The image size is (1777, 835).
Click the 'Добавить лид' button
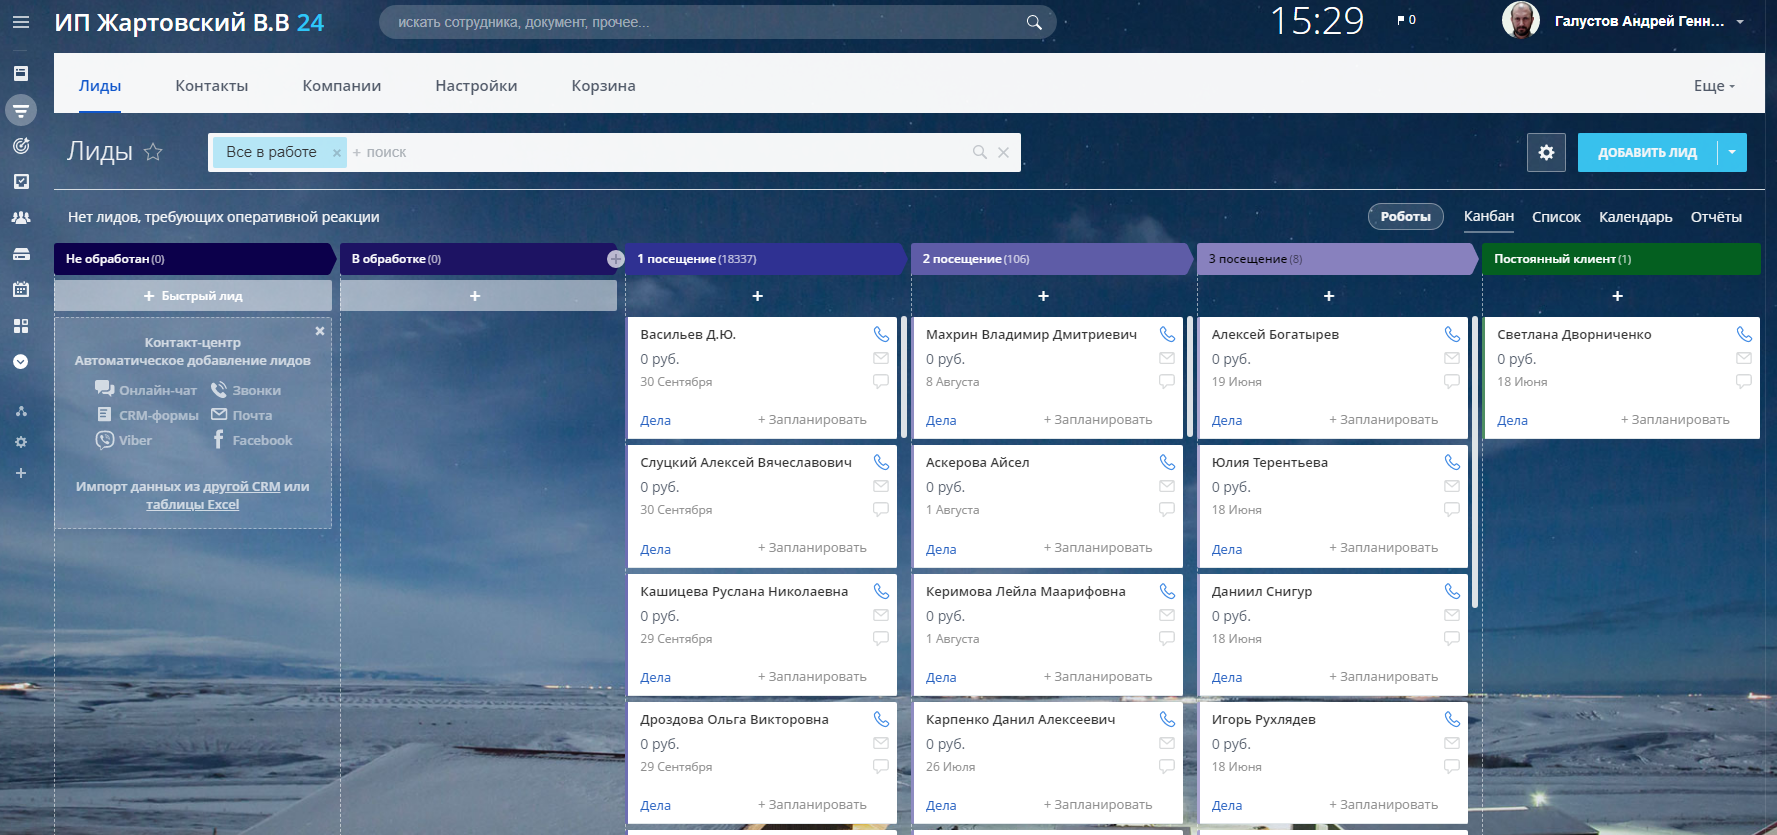point(1647,152)
